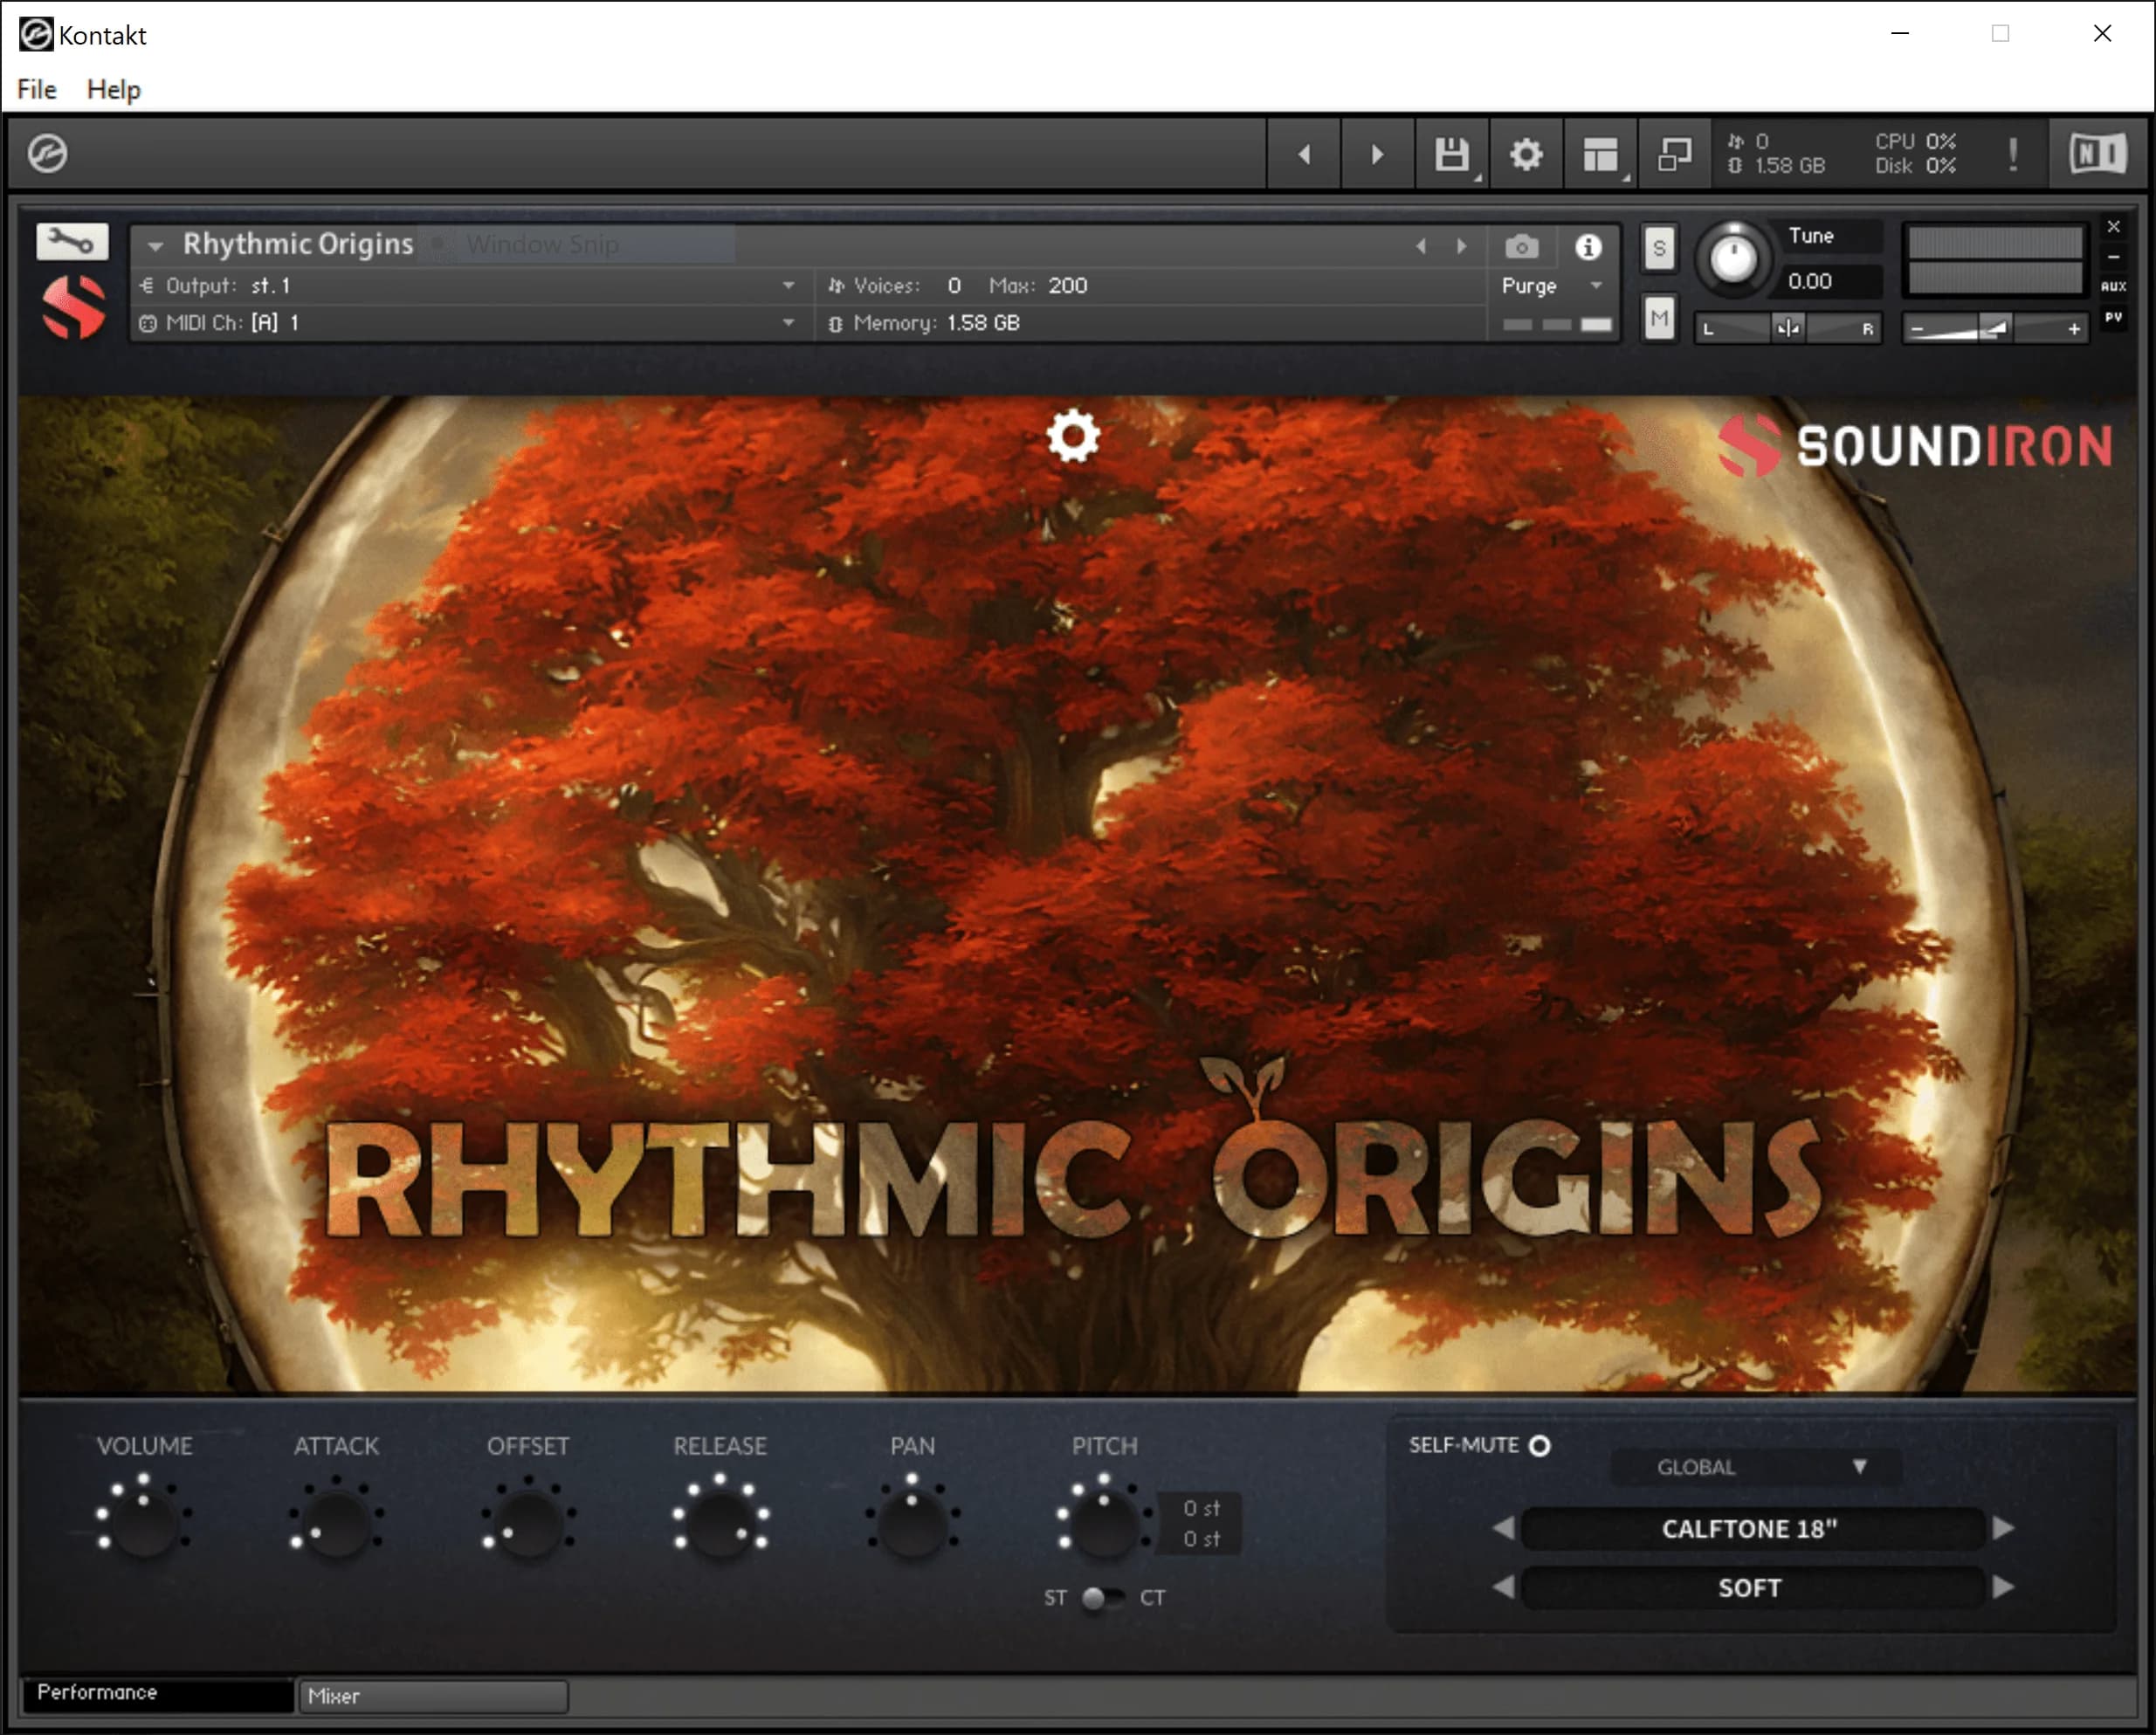Open the instrument info panel via i icon

click(1588, 246)
